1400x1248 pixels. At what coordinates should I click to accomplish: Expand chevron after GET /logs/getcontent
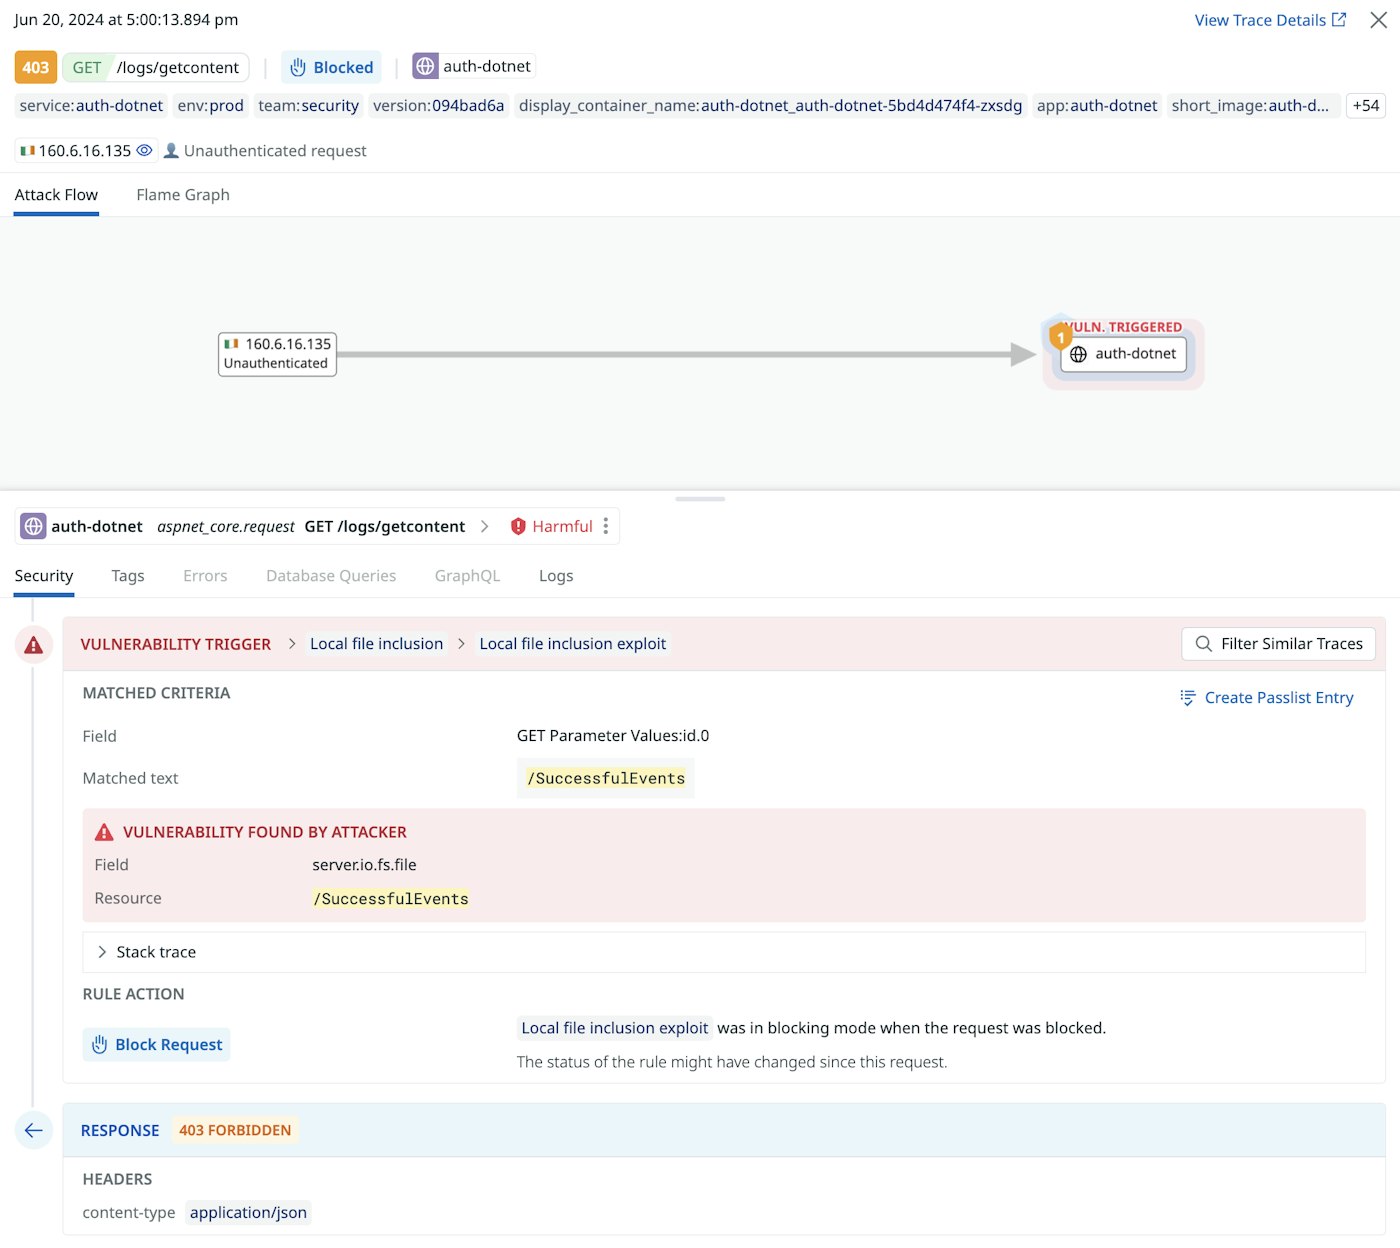pos(484,526)
